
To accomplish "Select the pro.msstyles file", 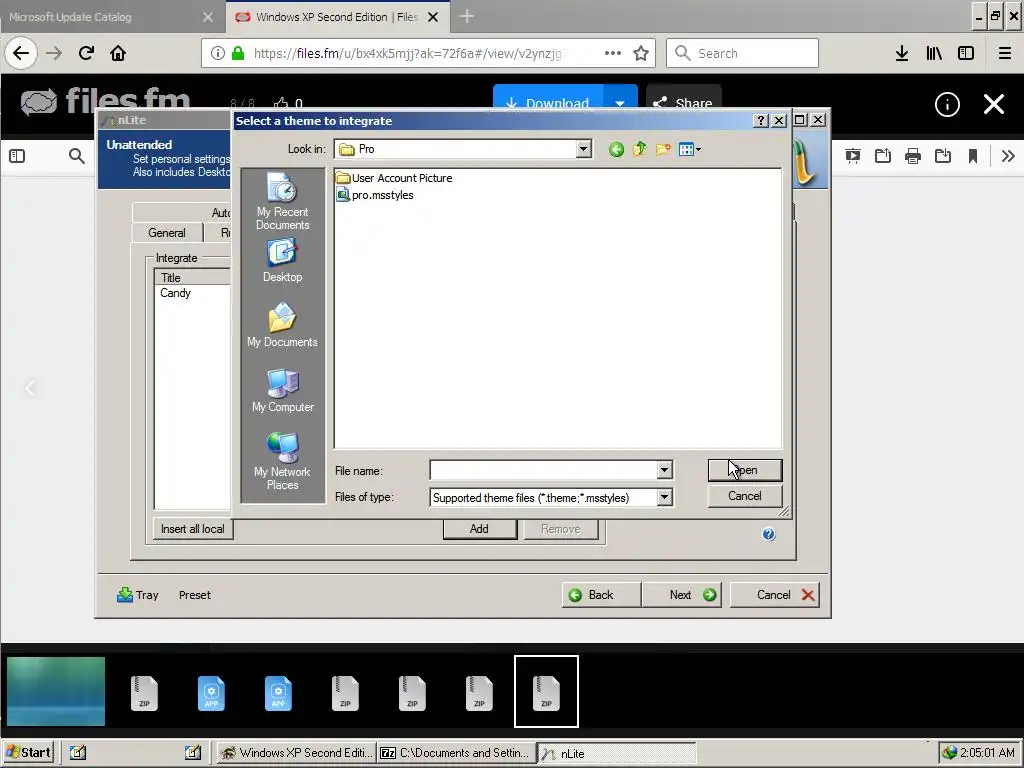I will pos(375,195).
